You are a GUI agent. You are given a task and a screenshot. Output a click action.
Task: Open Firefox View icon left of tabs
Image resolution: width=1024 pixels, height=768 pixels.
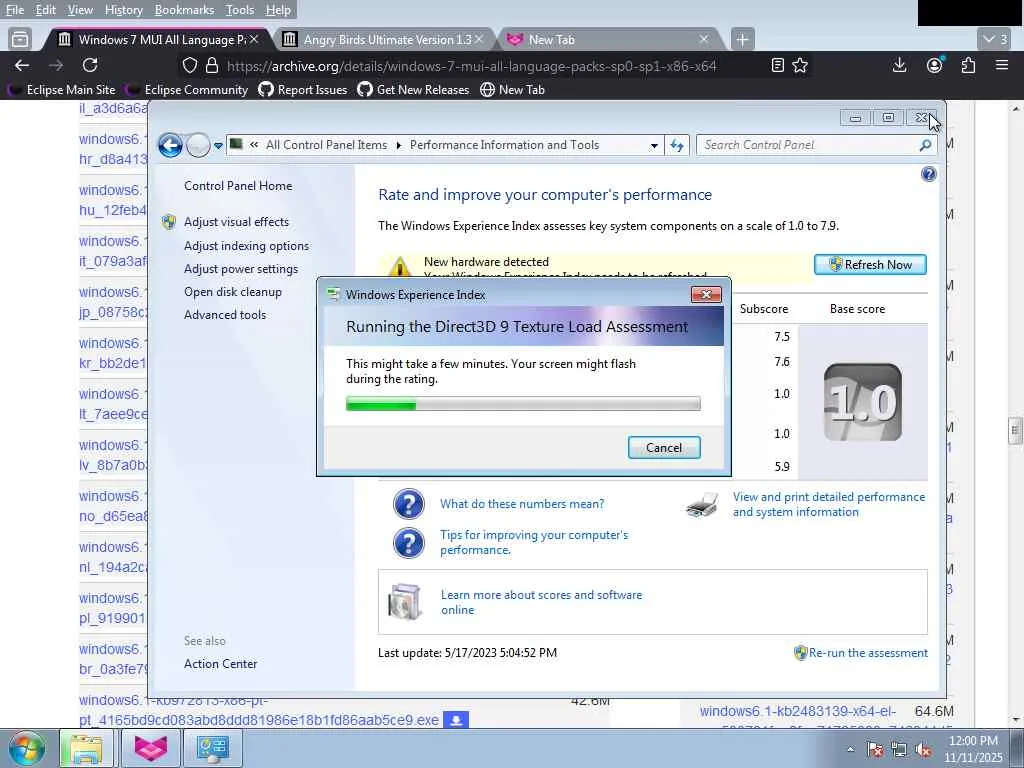coord(20,39)
